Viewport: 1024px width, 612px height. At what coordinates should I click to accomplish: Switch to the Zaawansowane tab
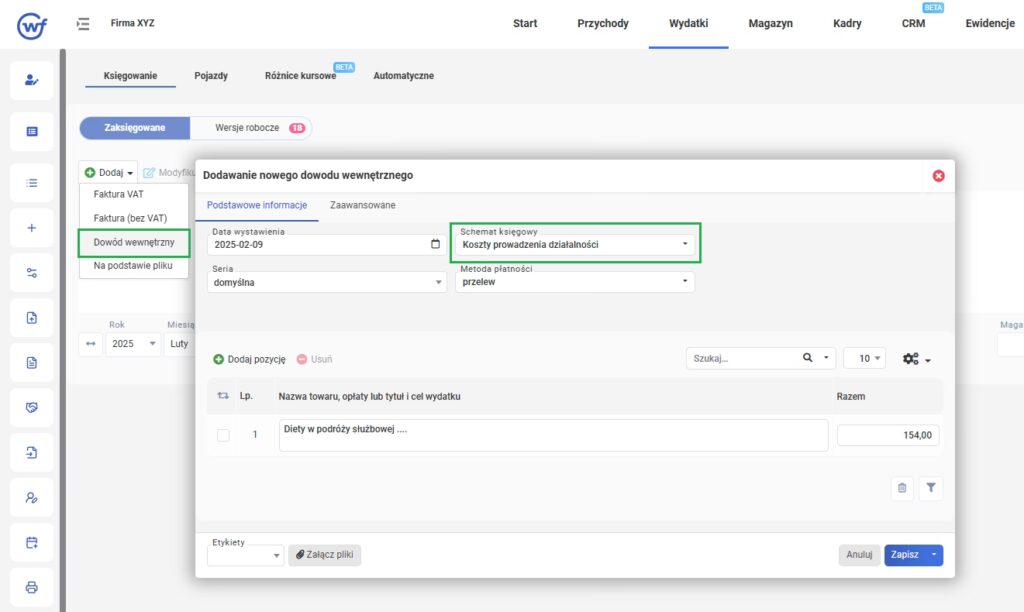[x=362, y=205]
